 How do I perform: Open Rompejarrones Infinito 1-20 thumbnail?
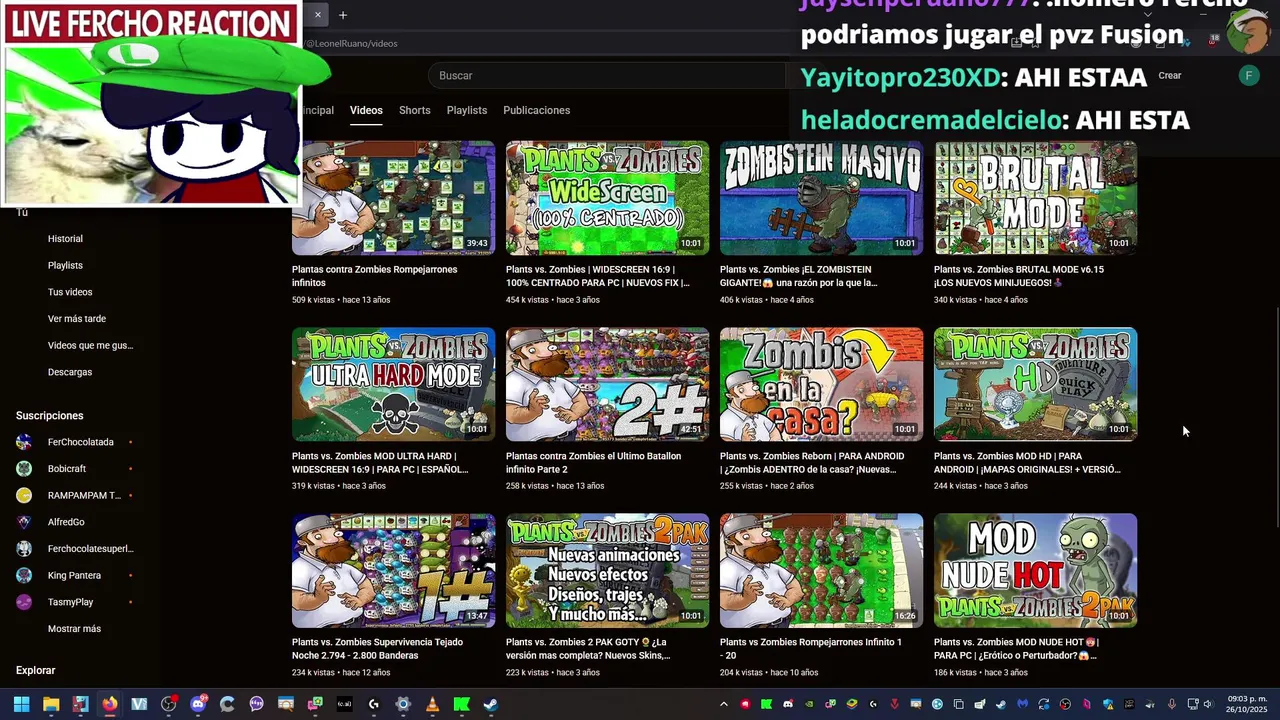pos(821,570)
